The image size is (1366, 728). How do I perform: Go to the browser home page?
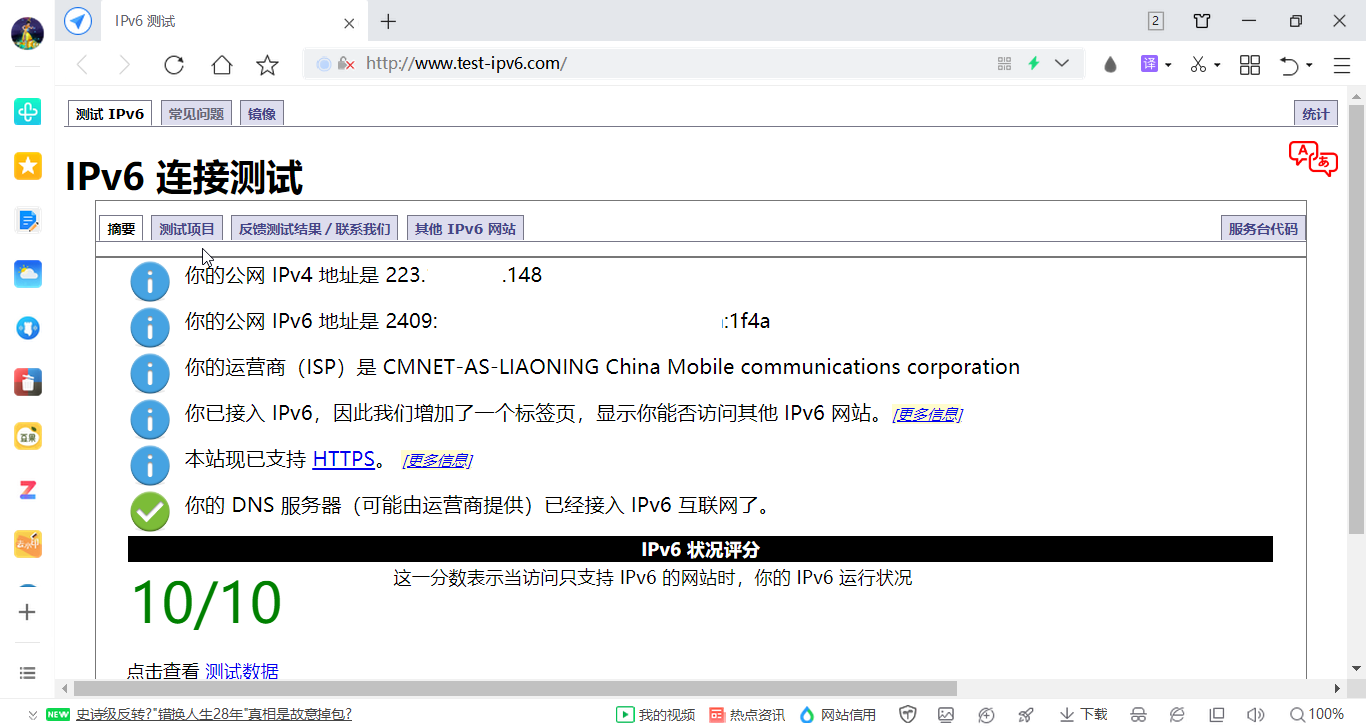tap(222, 65)
